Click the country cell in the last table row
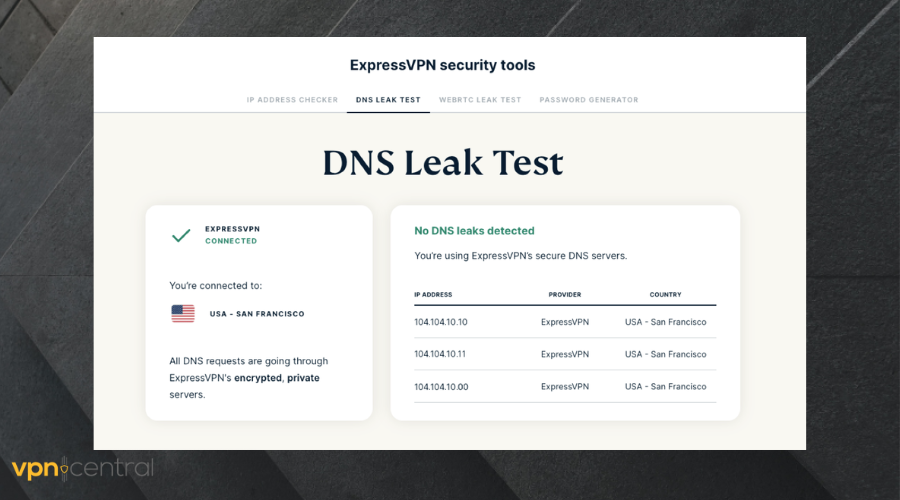Viewport: 900px width, 500px height. click(665, 386)
